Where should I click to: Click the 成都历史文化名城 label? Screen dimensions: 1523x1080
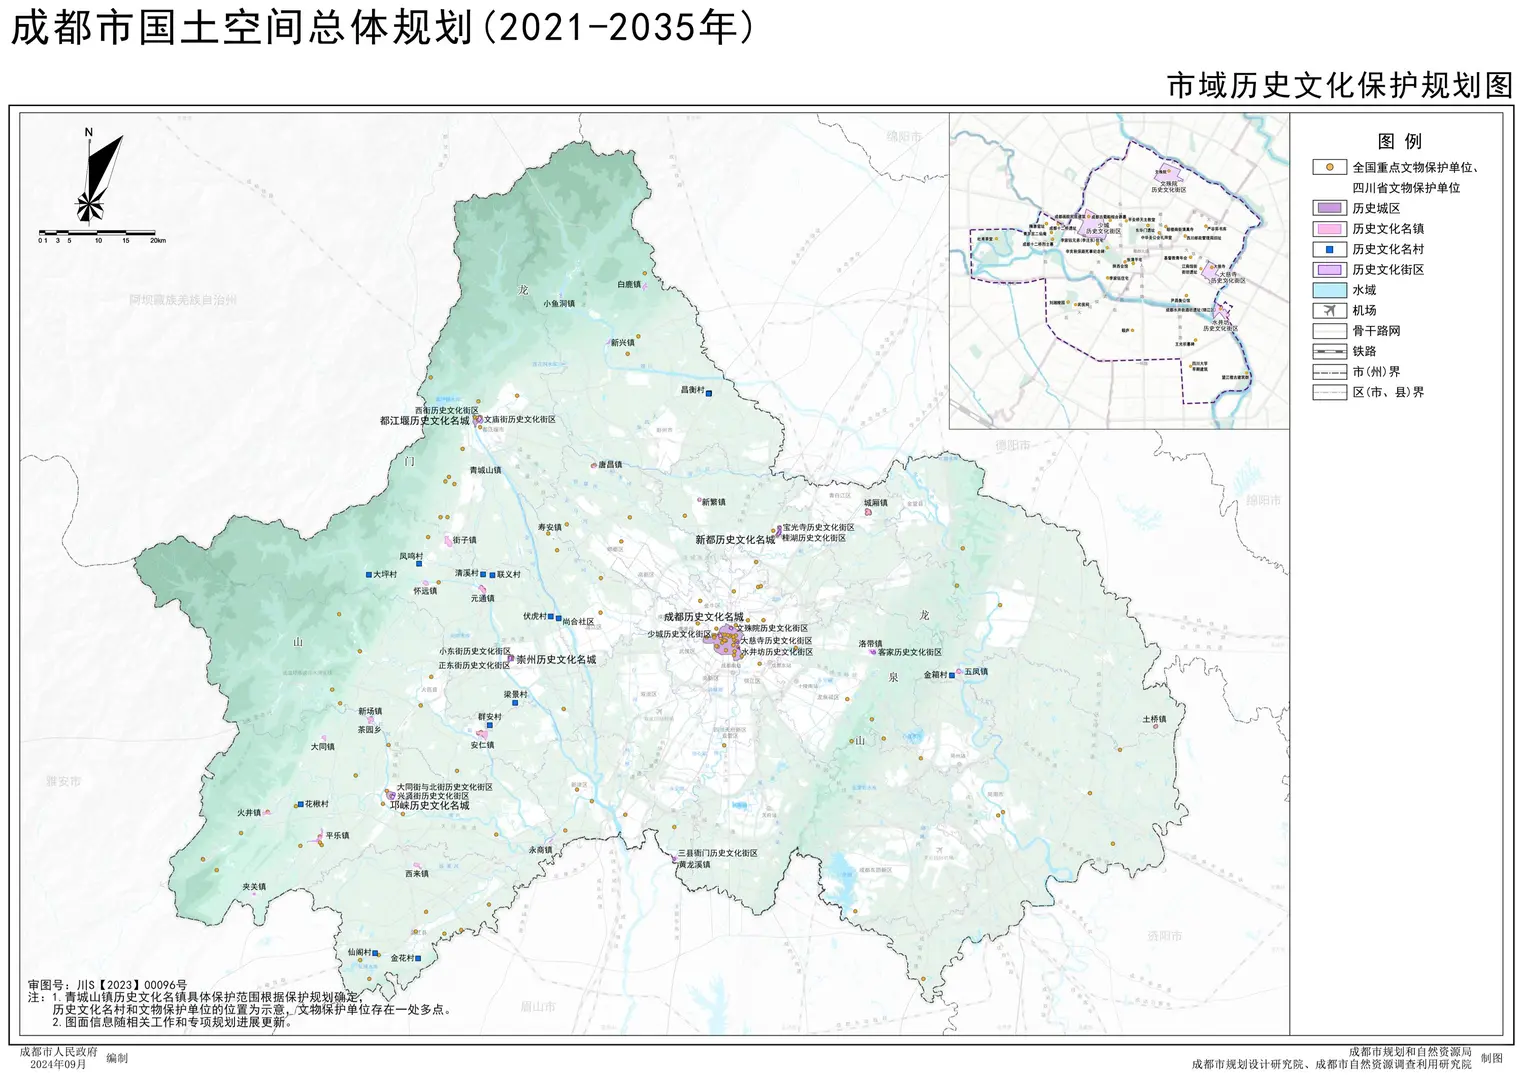(x=704, y=617)
